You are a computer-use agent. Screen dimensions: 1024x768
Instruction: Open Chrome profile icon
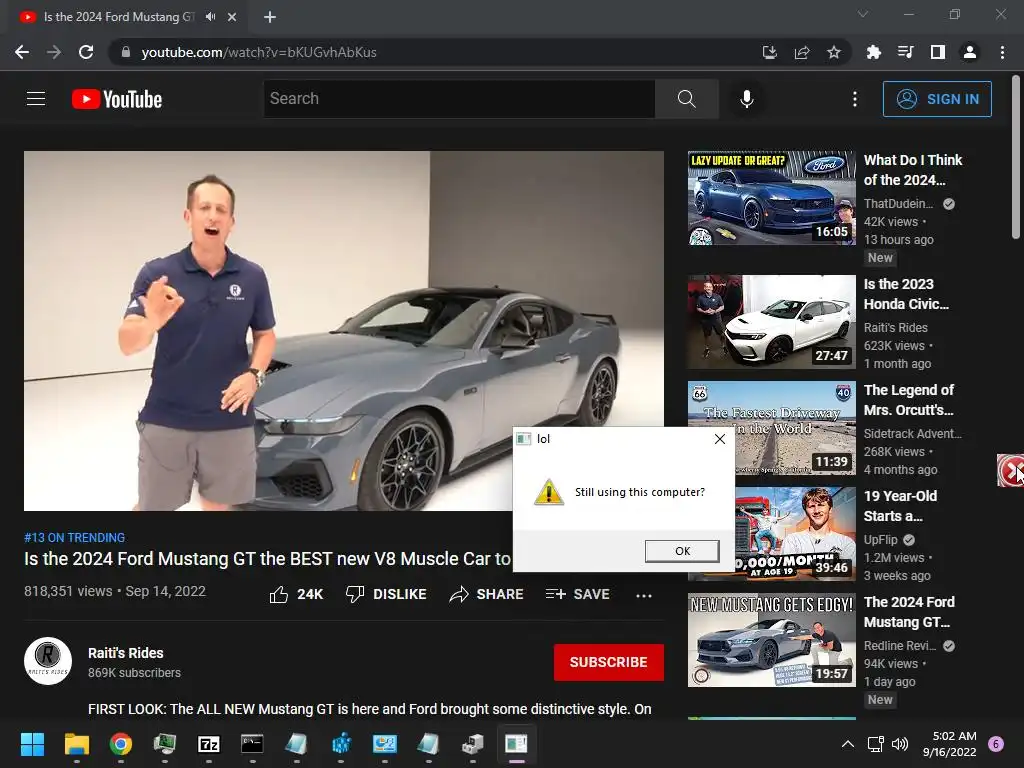click(970, 52)
